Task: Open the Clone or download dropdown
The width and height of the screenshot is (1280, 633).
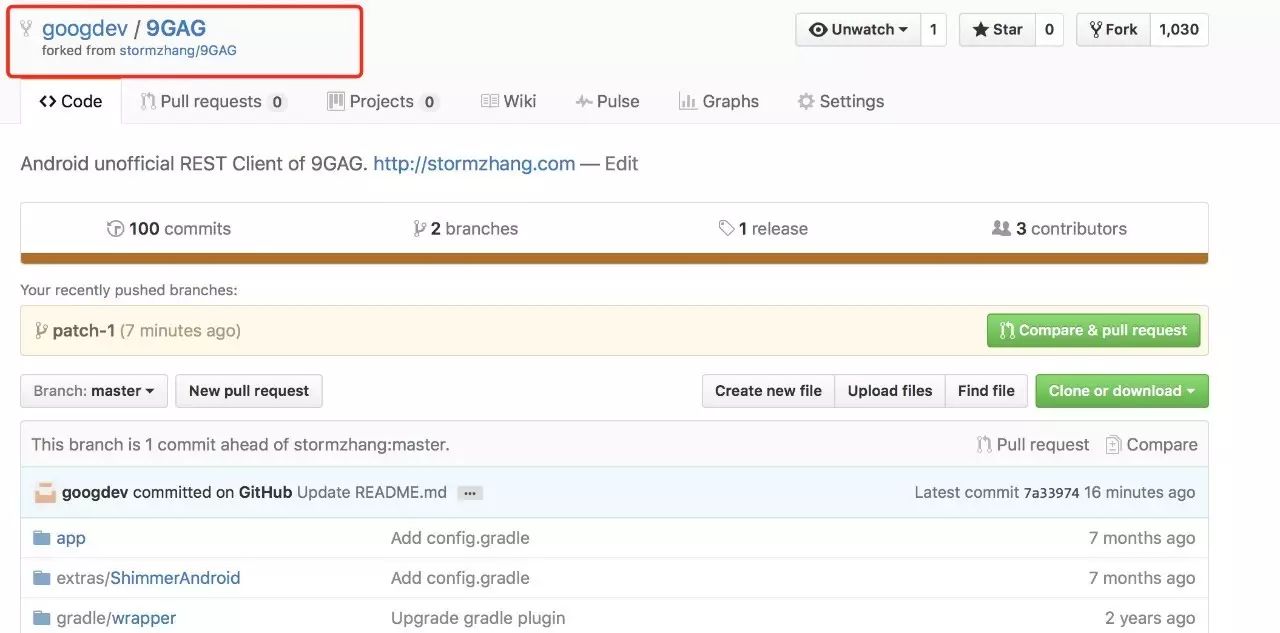Action: click(1122, 391)
